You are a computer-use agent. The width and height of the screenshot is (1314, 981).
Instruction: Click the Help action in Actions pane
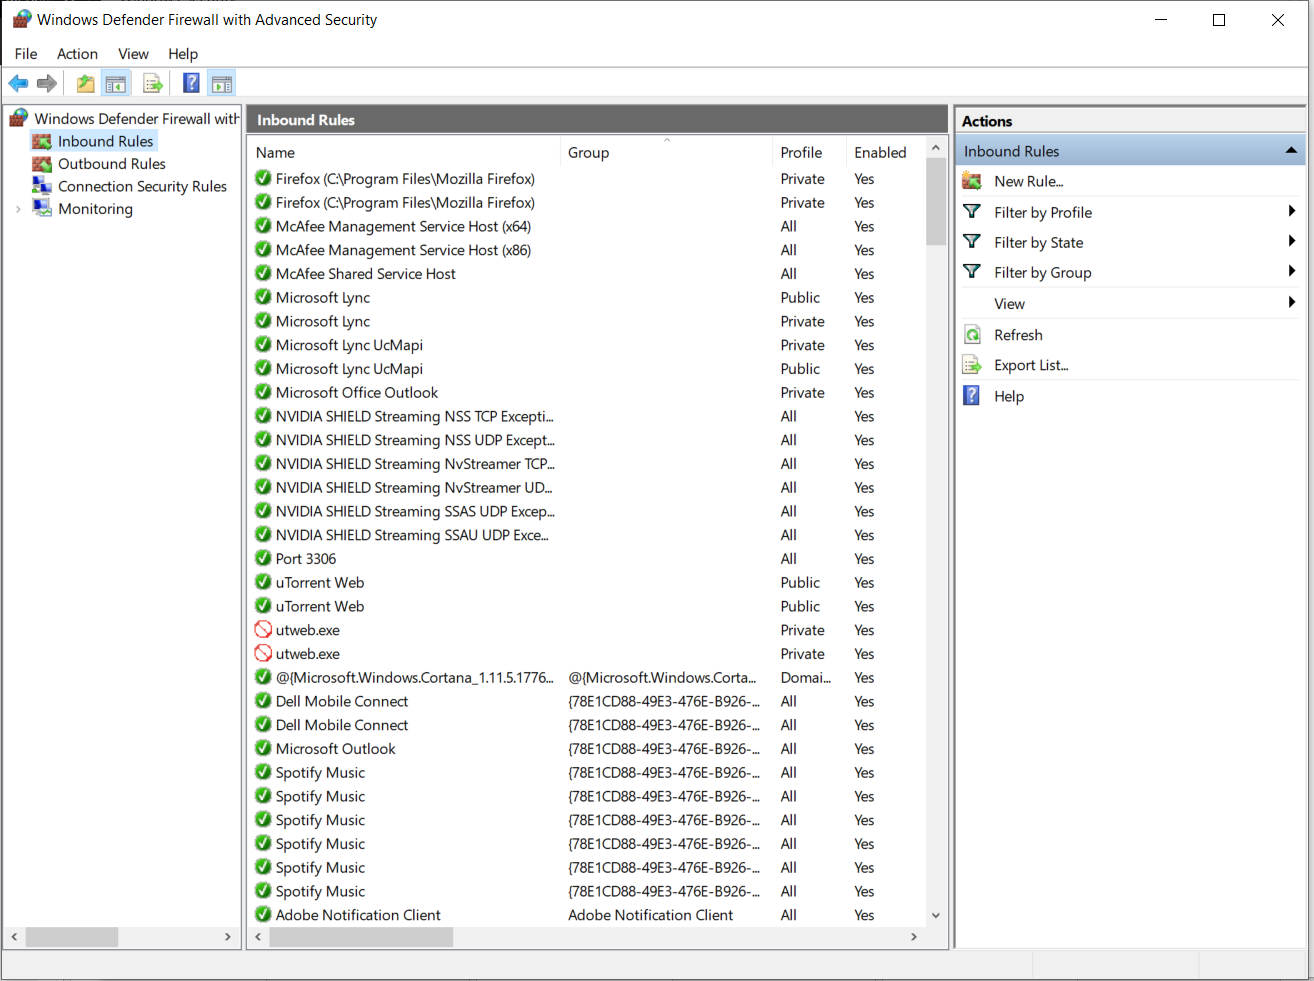click(x=1009, y=396)
